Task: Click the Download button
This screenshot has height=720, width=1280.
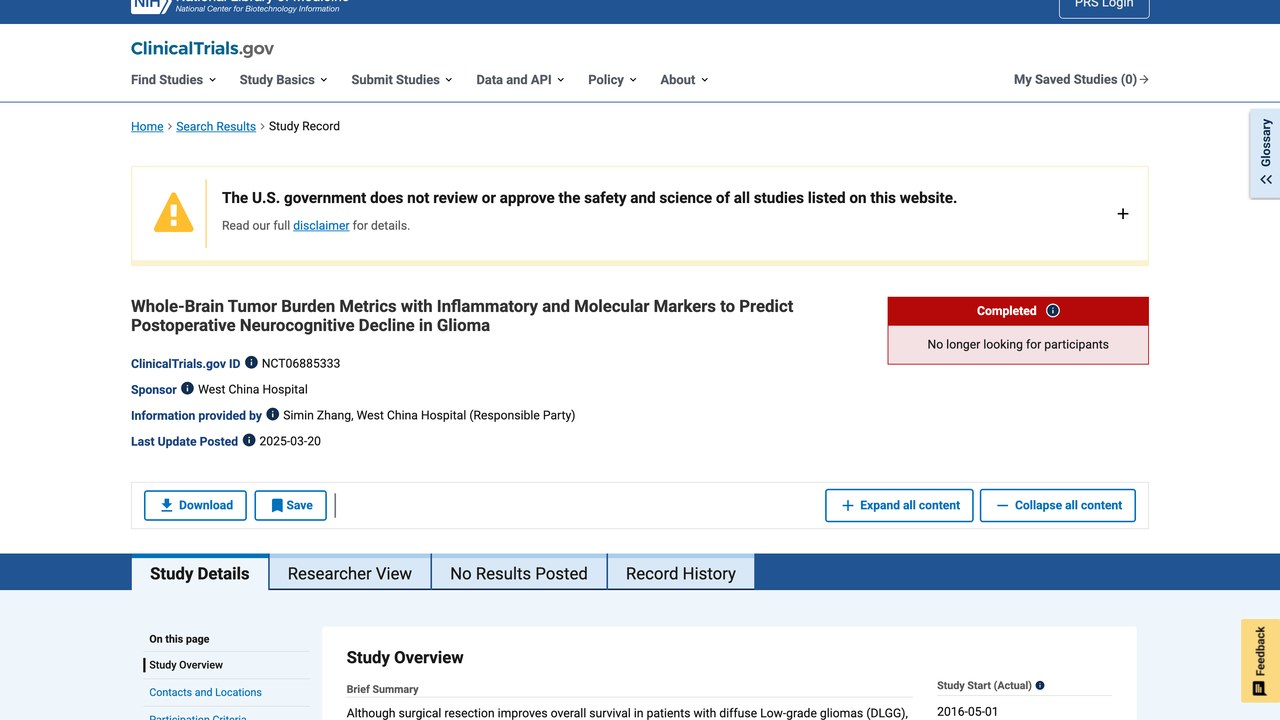Action: (195, 505)
